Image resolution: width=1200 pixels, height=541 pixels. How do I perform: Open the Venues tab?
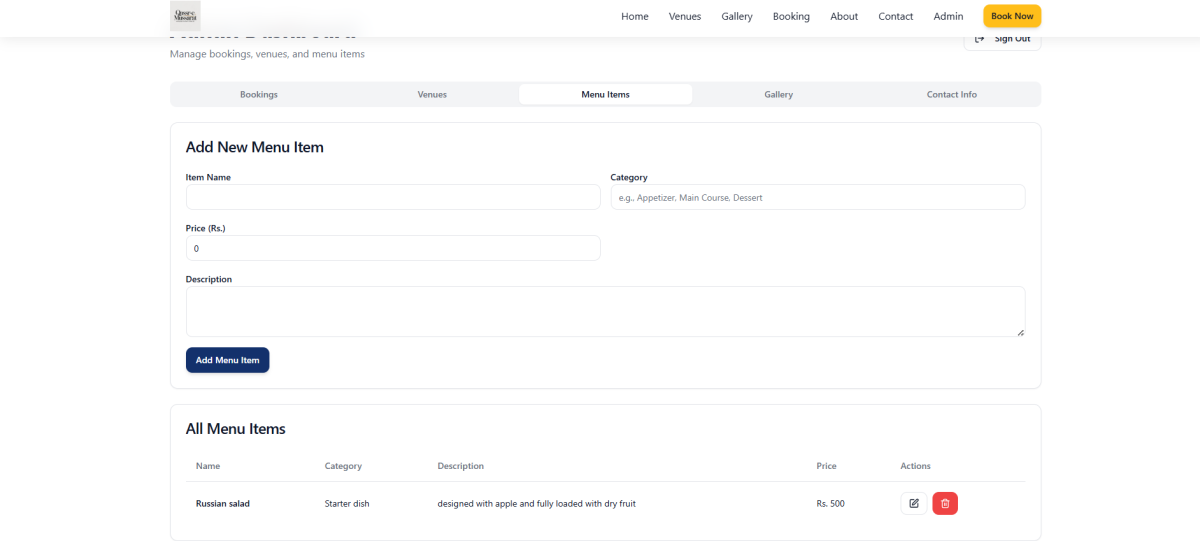click(432, 94)
